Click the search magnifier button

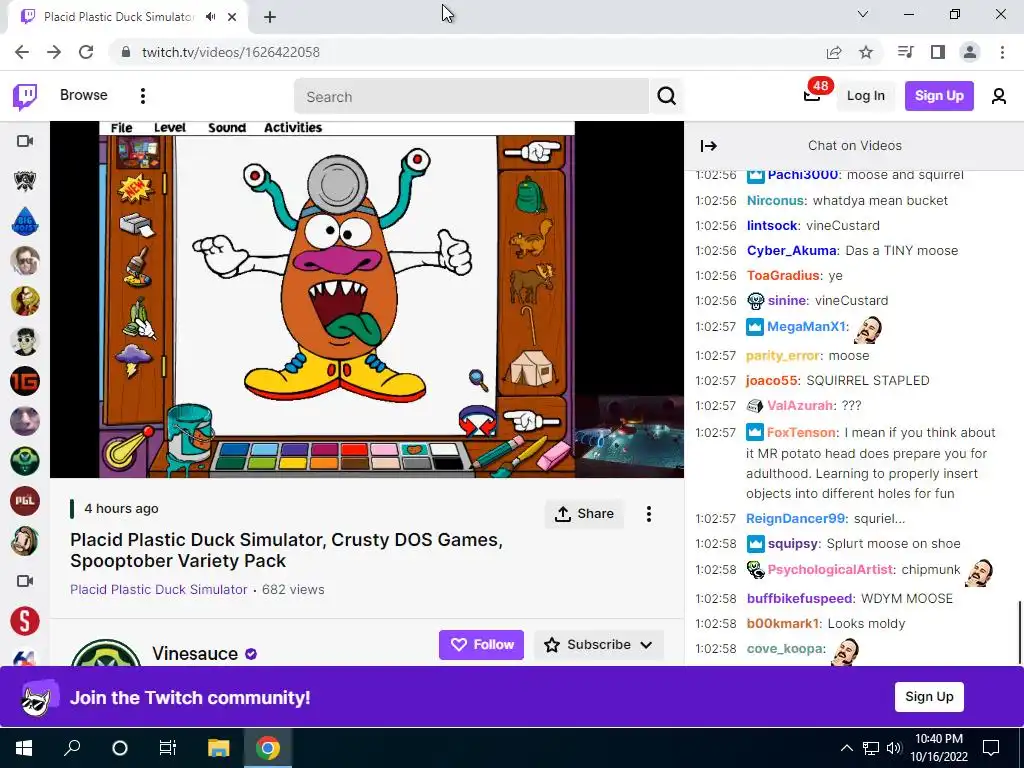click(666, 97)
